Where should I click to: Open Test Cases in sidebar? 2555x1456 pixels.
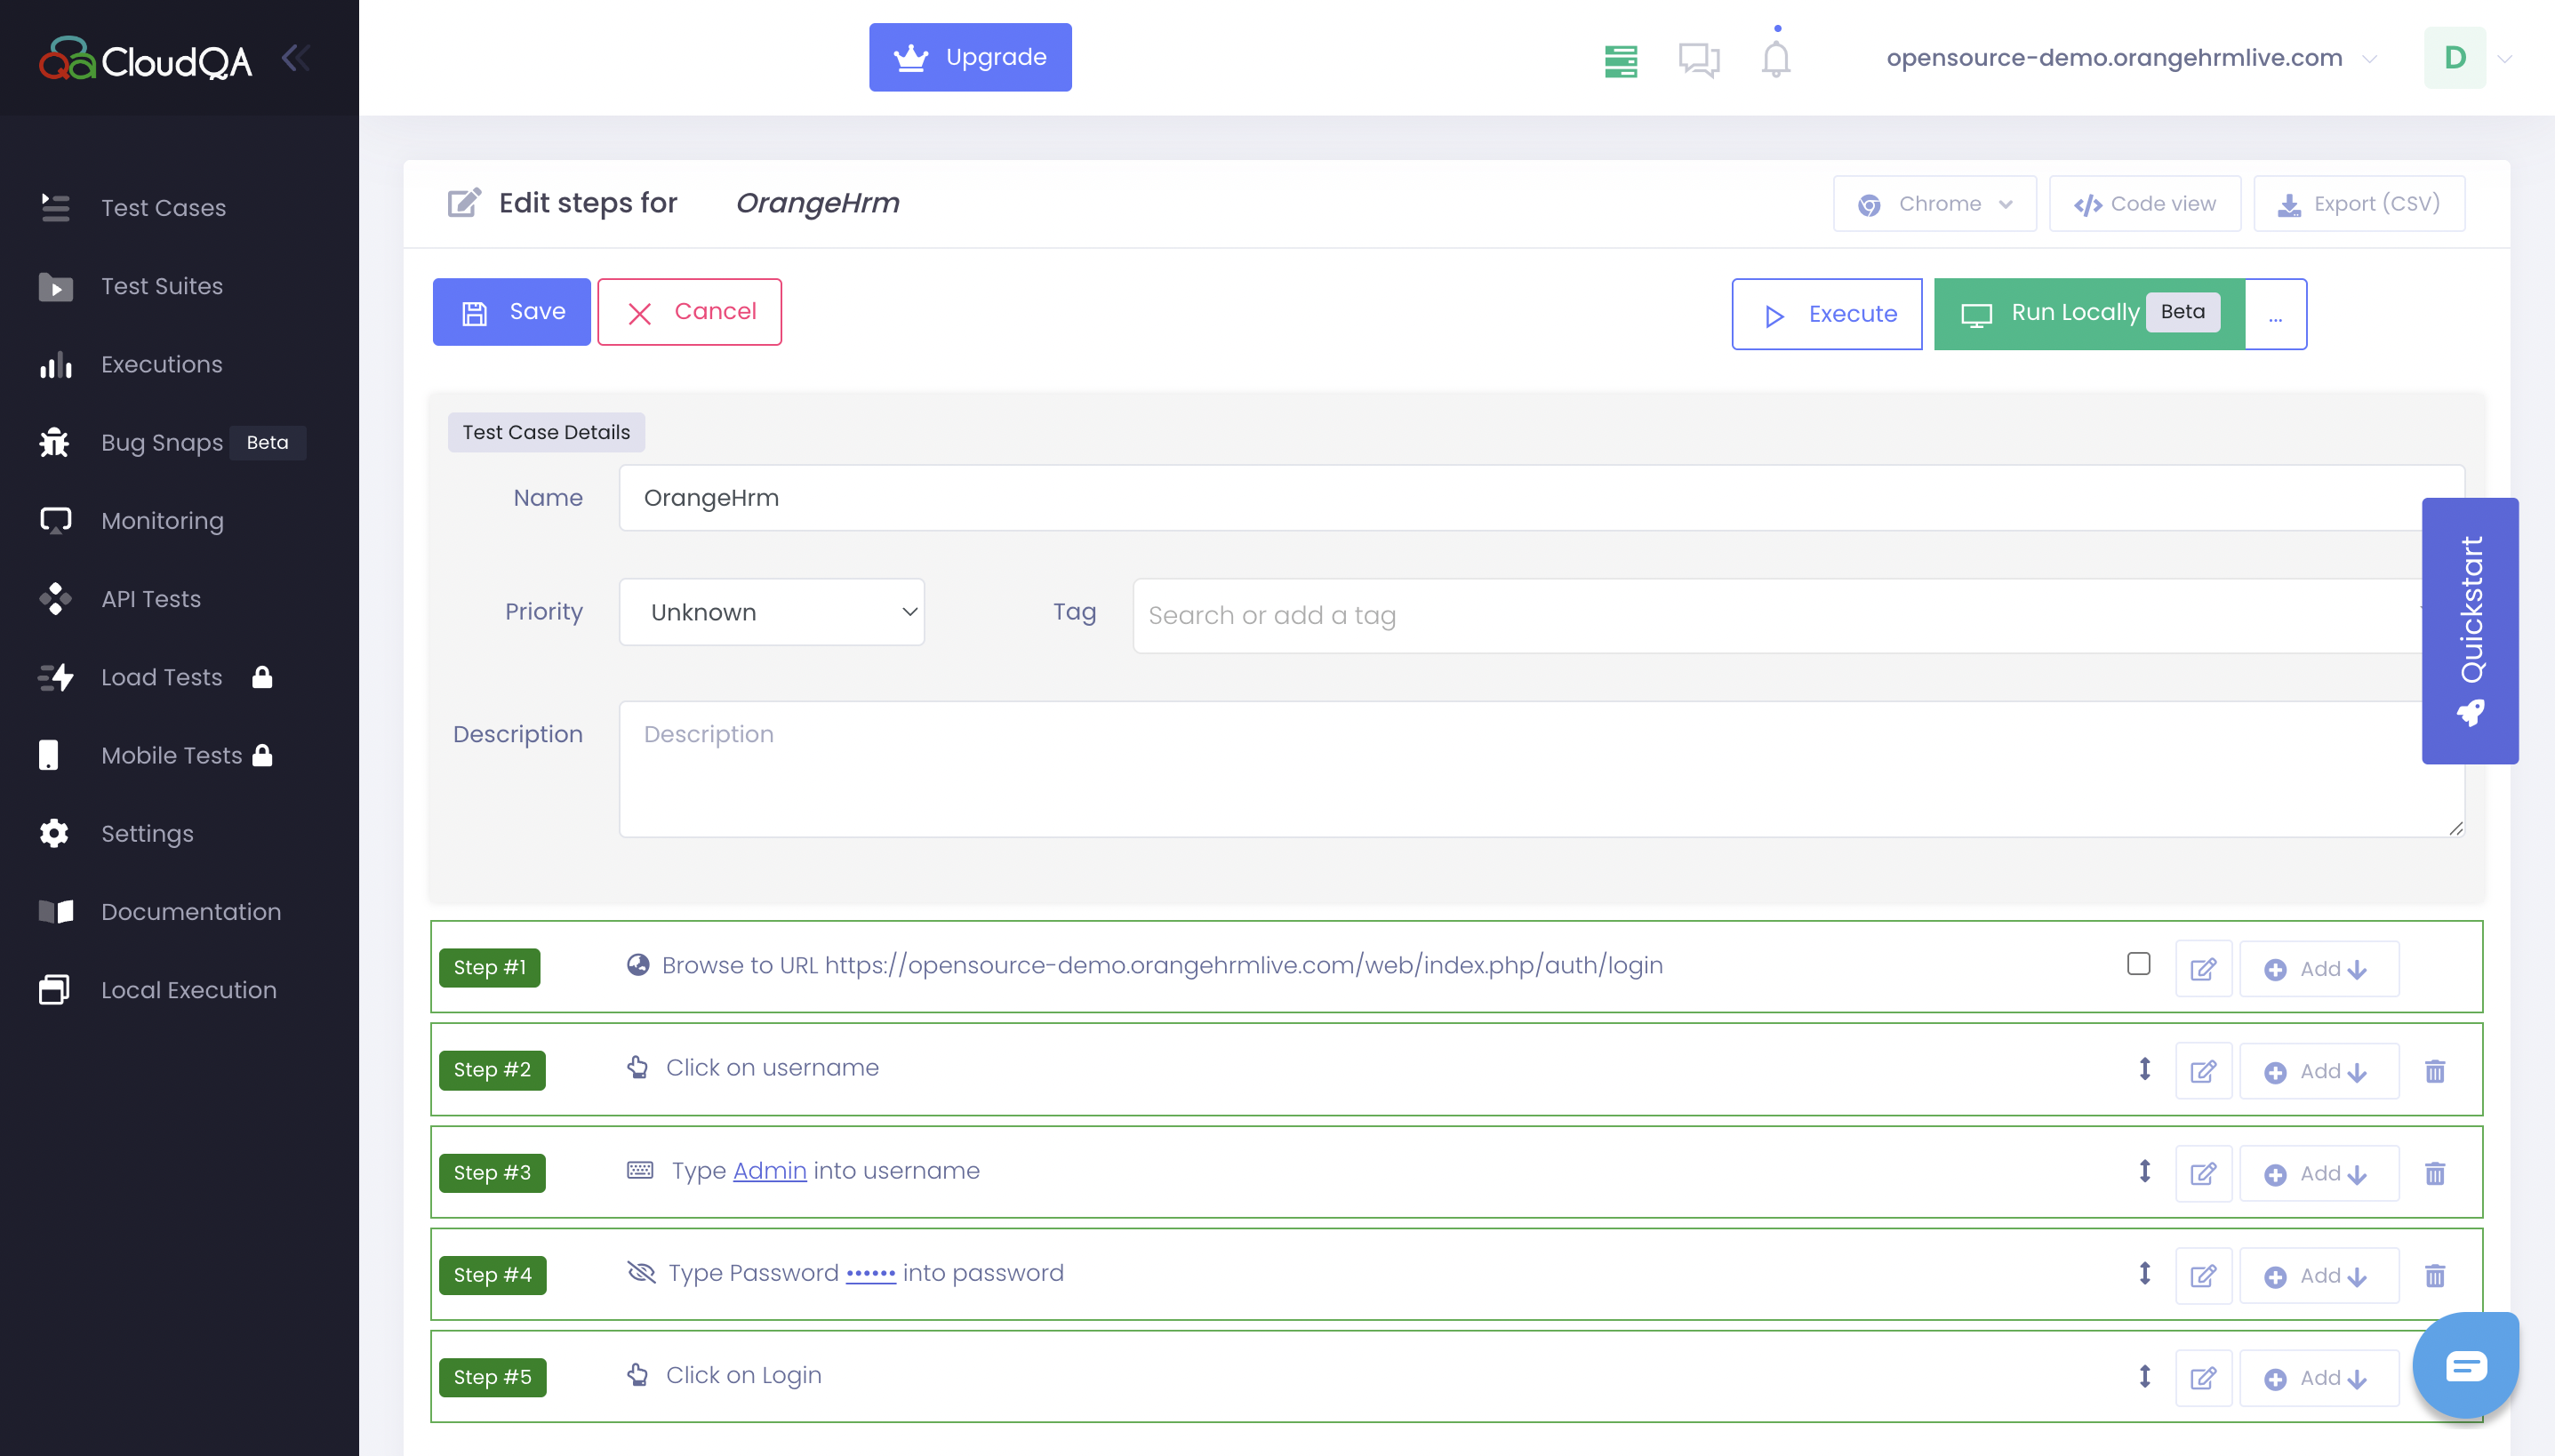click(x=163, y=208)
